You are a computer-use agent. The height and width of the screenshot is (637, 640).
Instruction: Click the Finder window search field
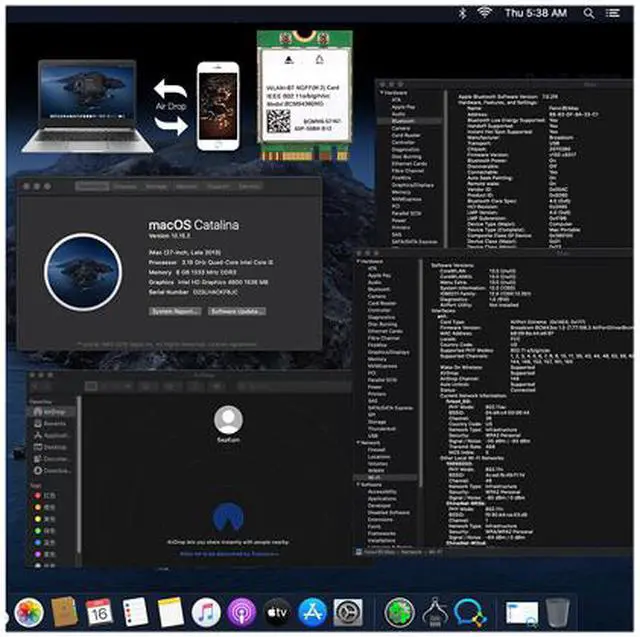(294, 386)
